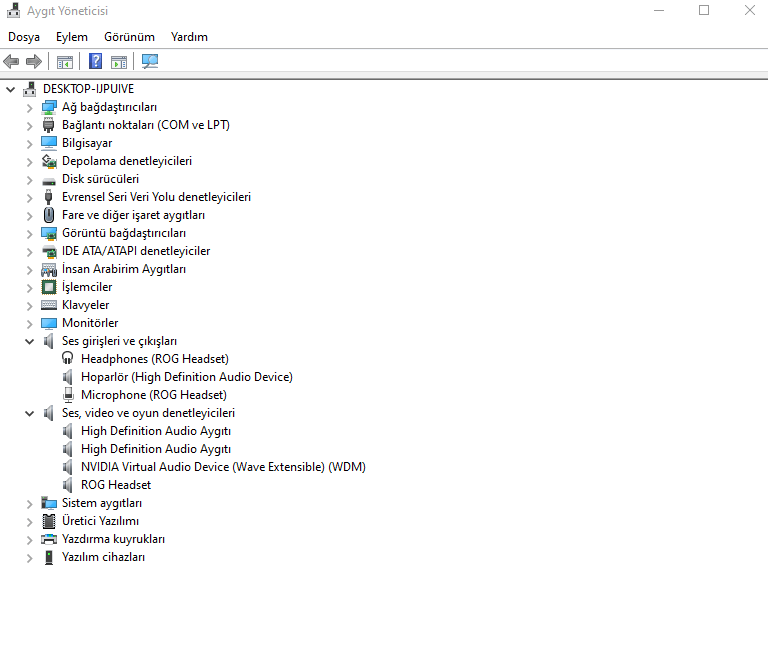The image size is (768, 647).
Task: Click the show/hide console tree toolbar icon
Action: (x=65, y=62)
